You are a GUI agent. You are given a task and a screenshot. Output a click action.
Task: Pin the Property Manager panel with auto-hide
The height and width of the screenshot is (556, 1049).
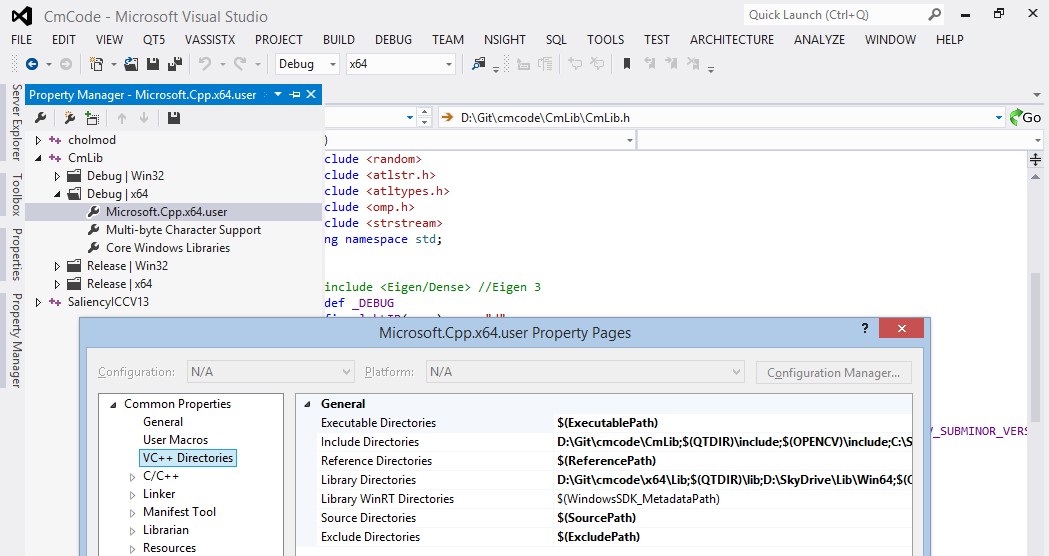295,95
